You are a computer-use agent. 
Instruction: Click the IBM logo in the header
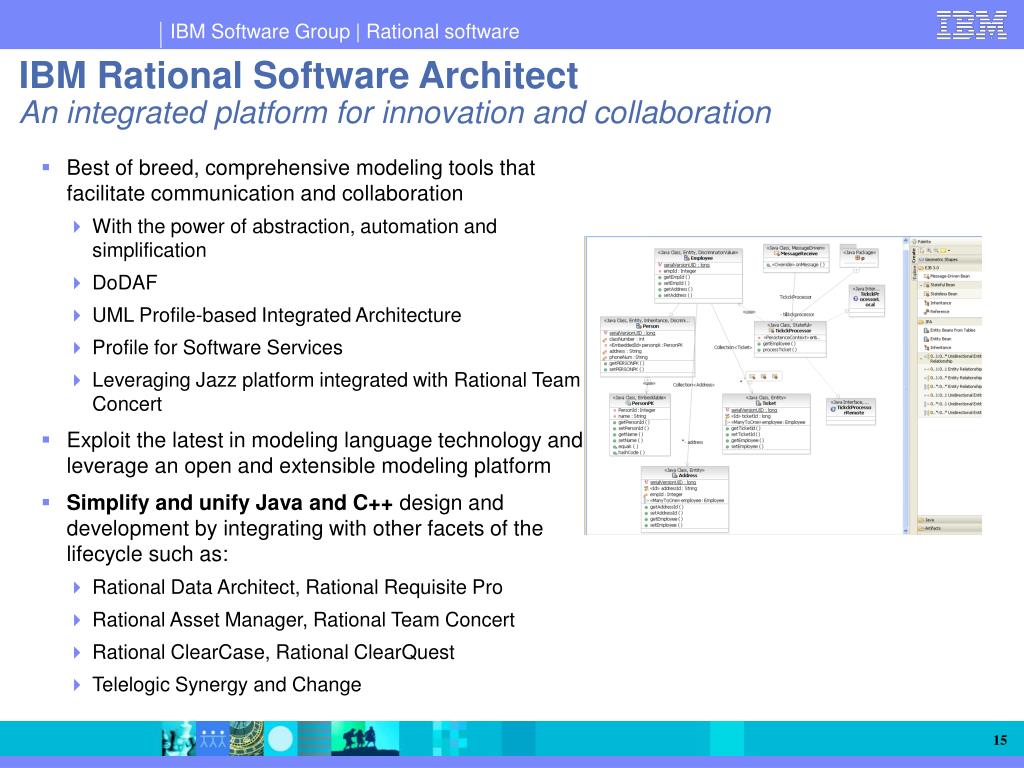tap(971, 25)
